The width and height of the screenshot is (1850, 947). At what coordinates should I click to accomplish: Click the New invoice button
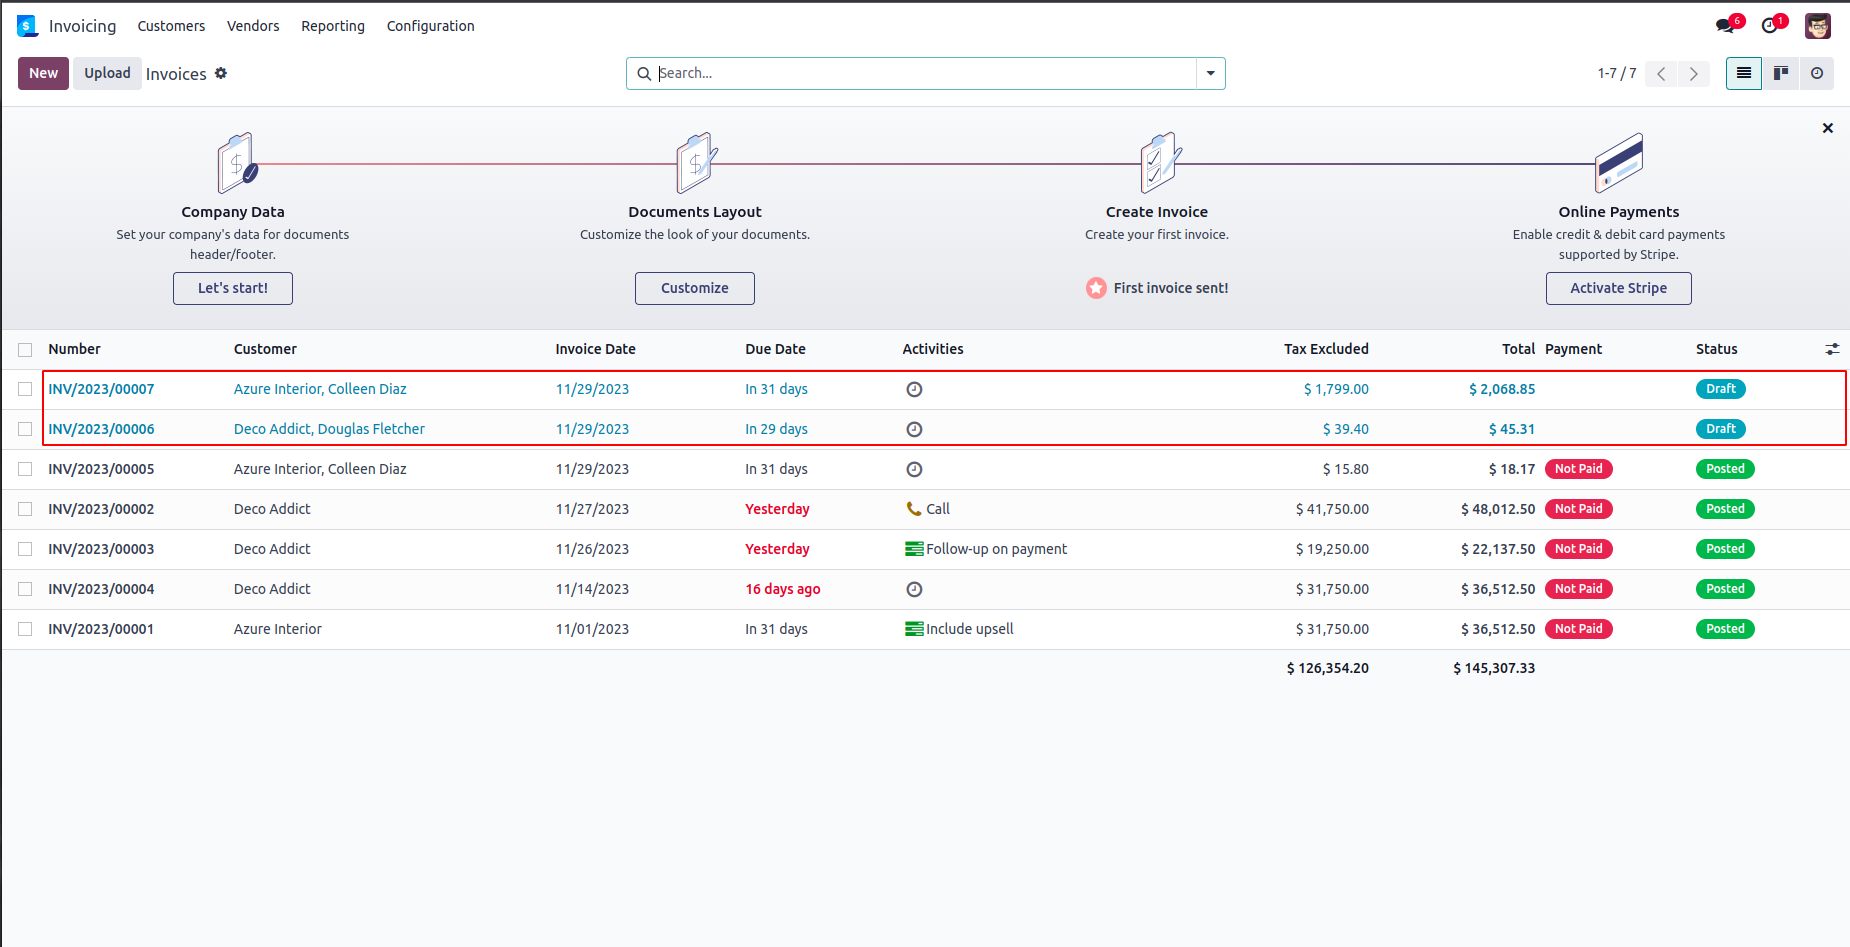pos(43,73)
